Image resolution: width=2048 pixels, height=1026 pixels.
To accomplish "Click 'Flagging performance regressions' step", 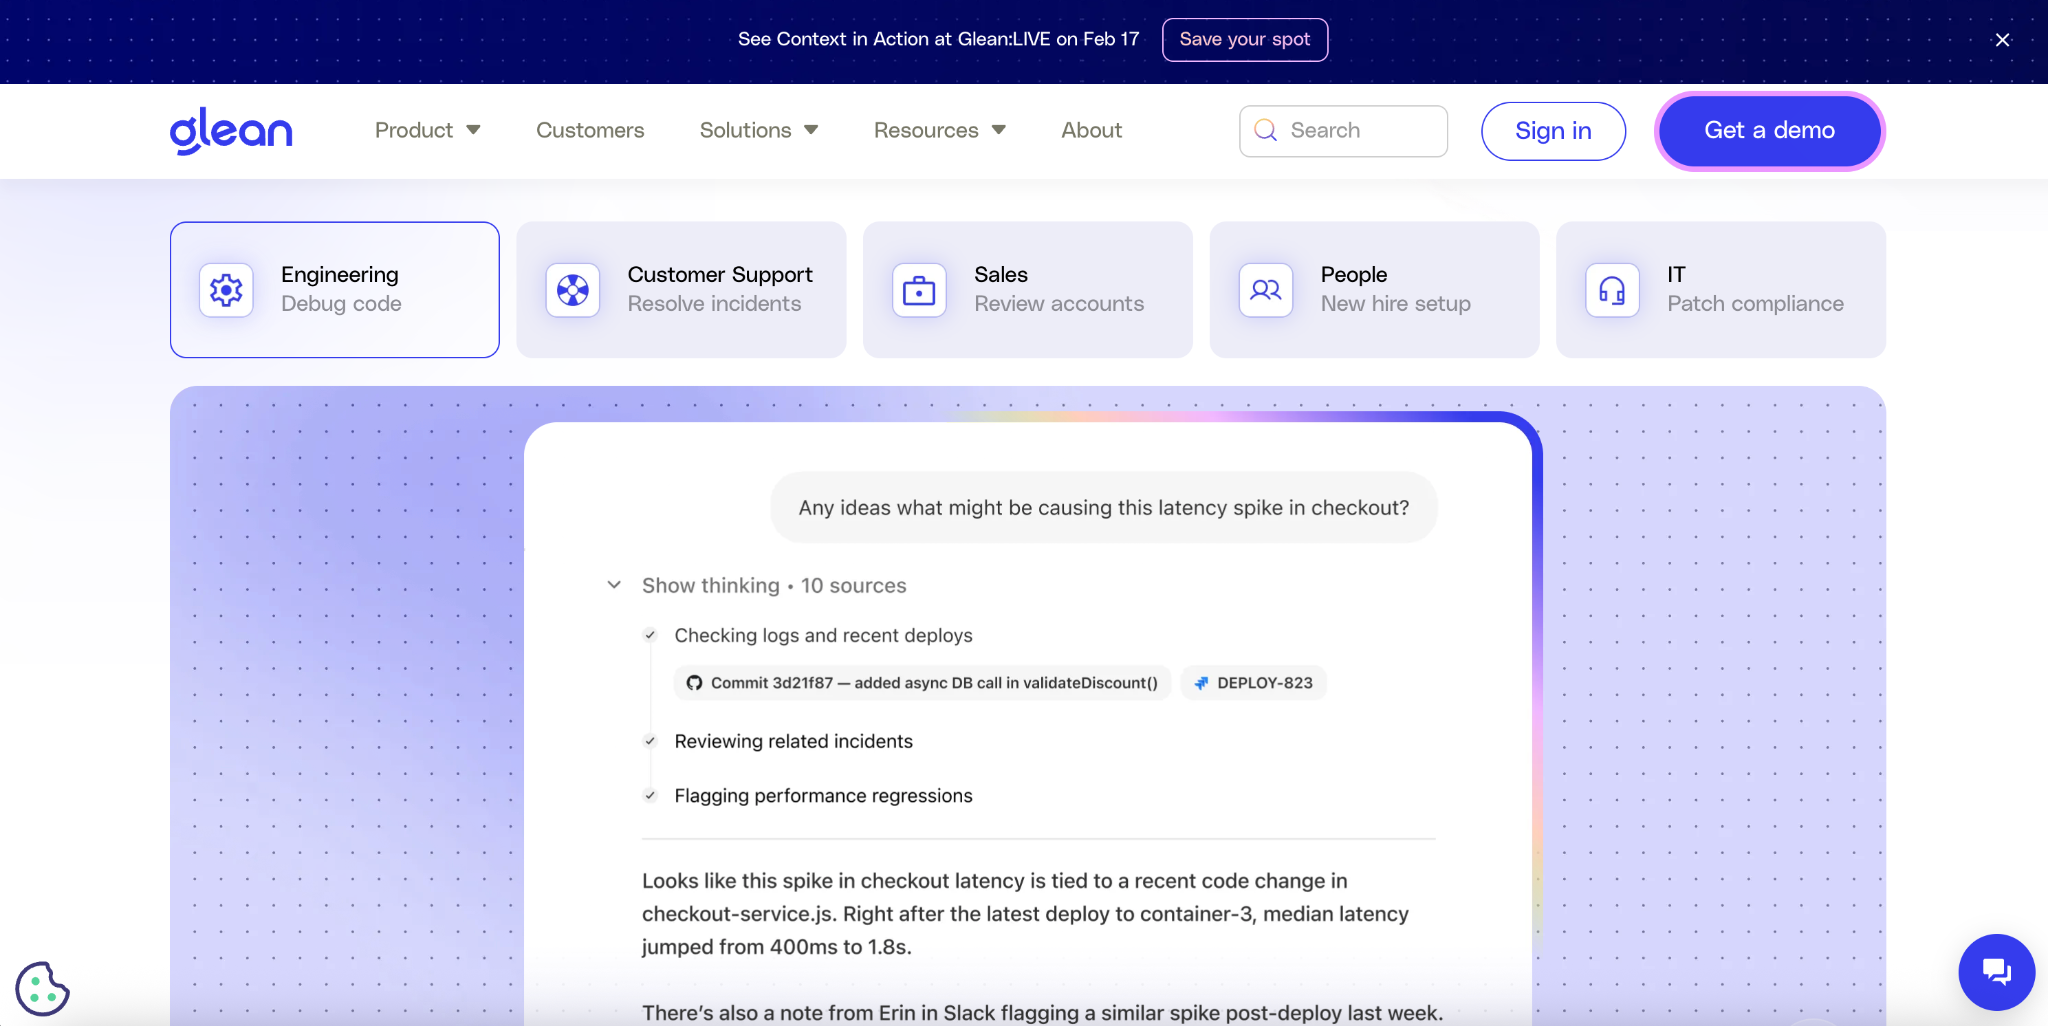I will click(x=823, y=796).
